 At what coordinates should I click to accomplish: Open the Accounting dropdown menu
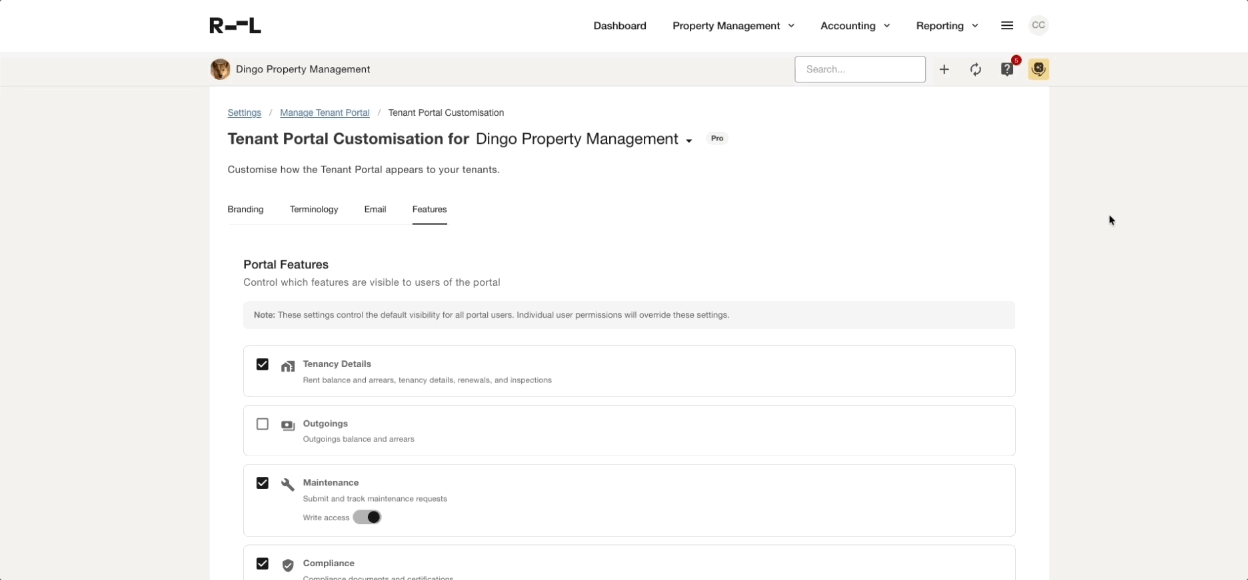click(855, 26)
